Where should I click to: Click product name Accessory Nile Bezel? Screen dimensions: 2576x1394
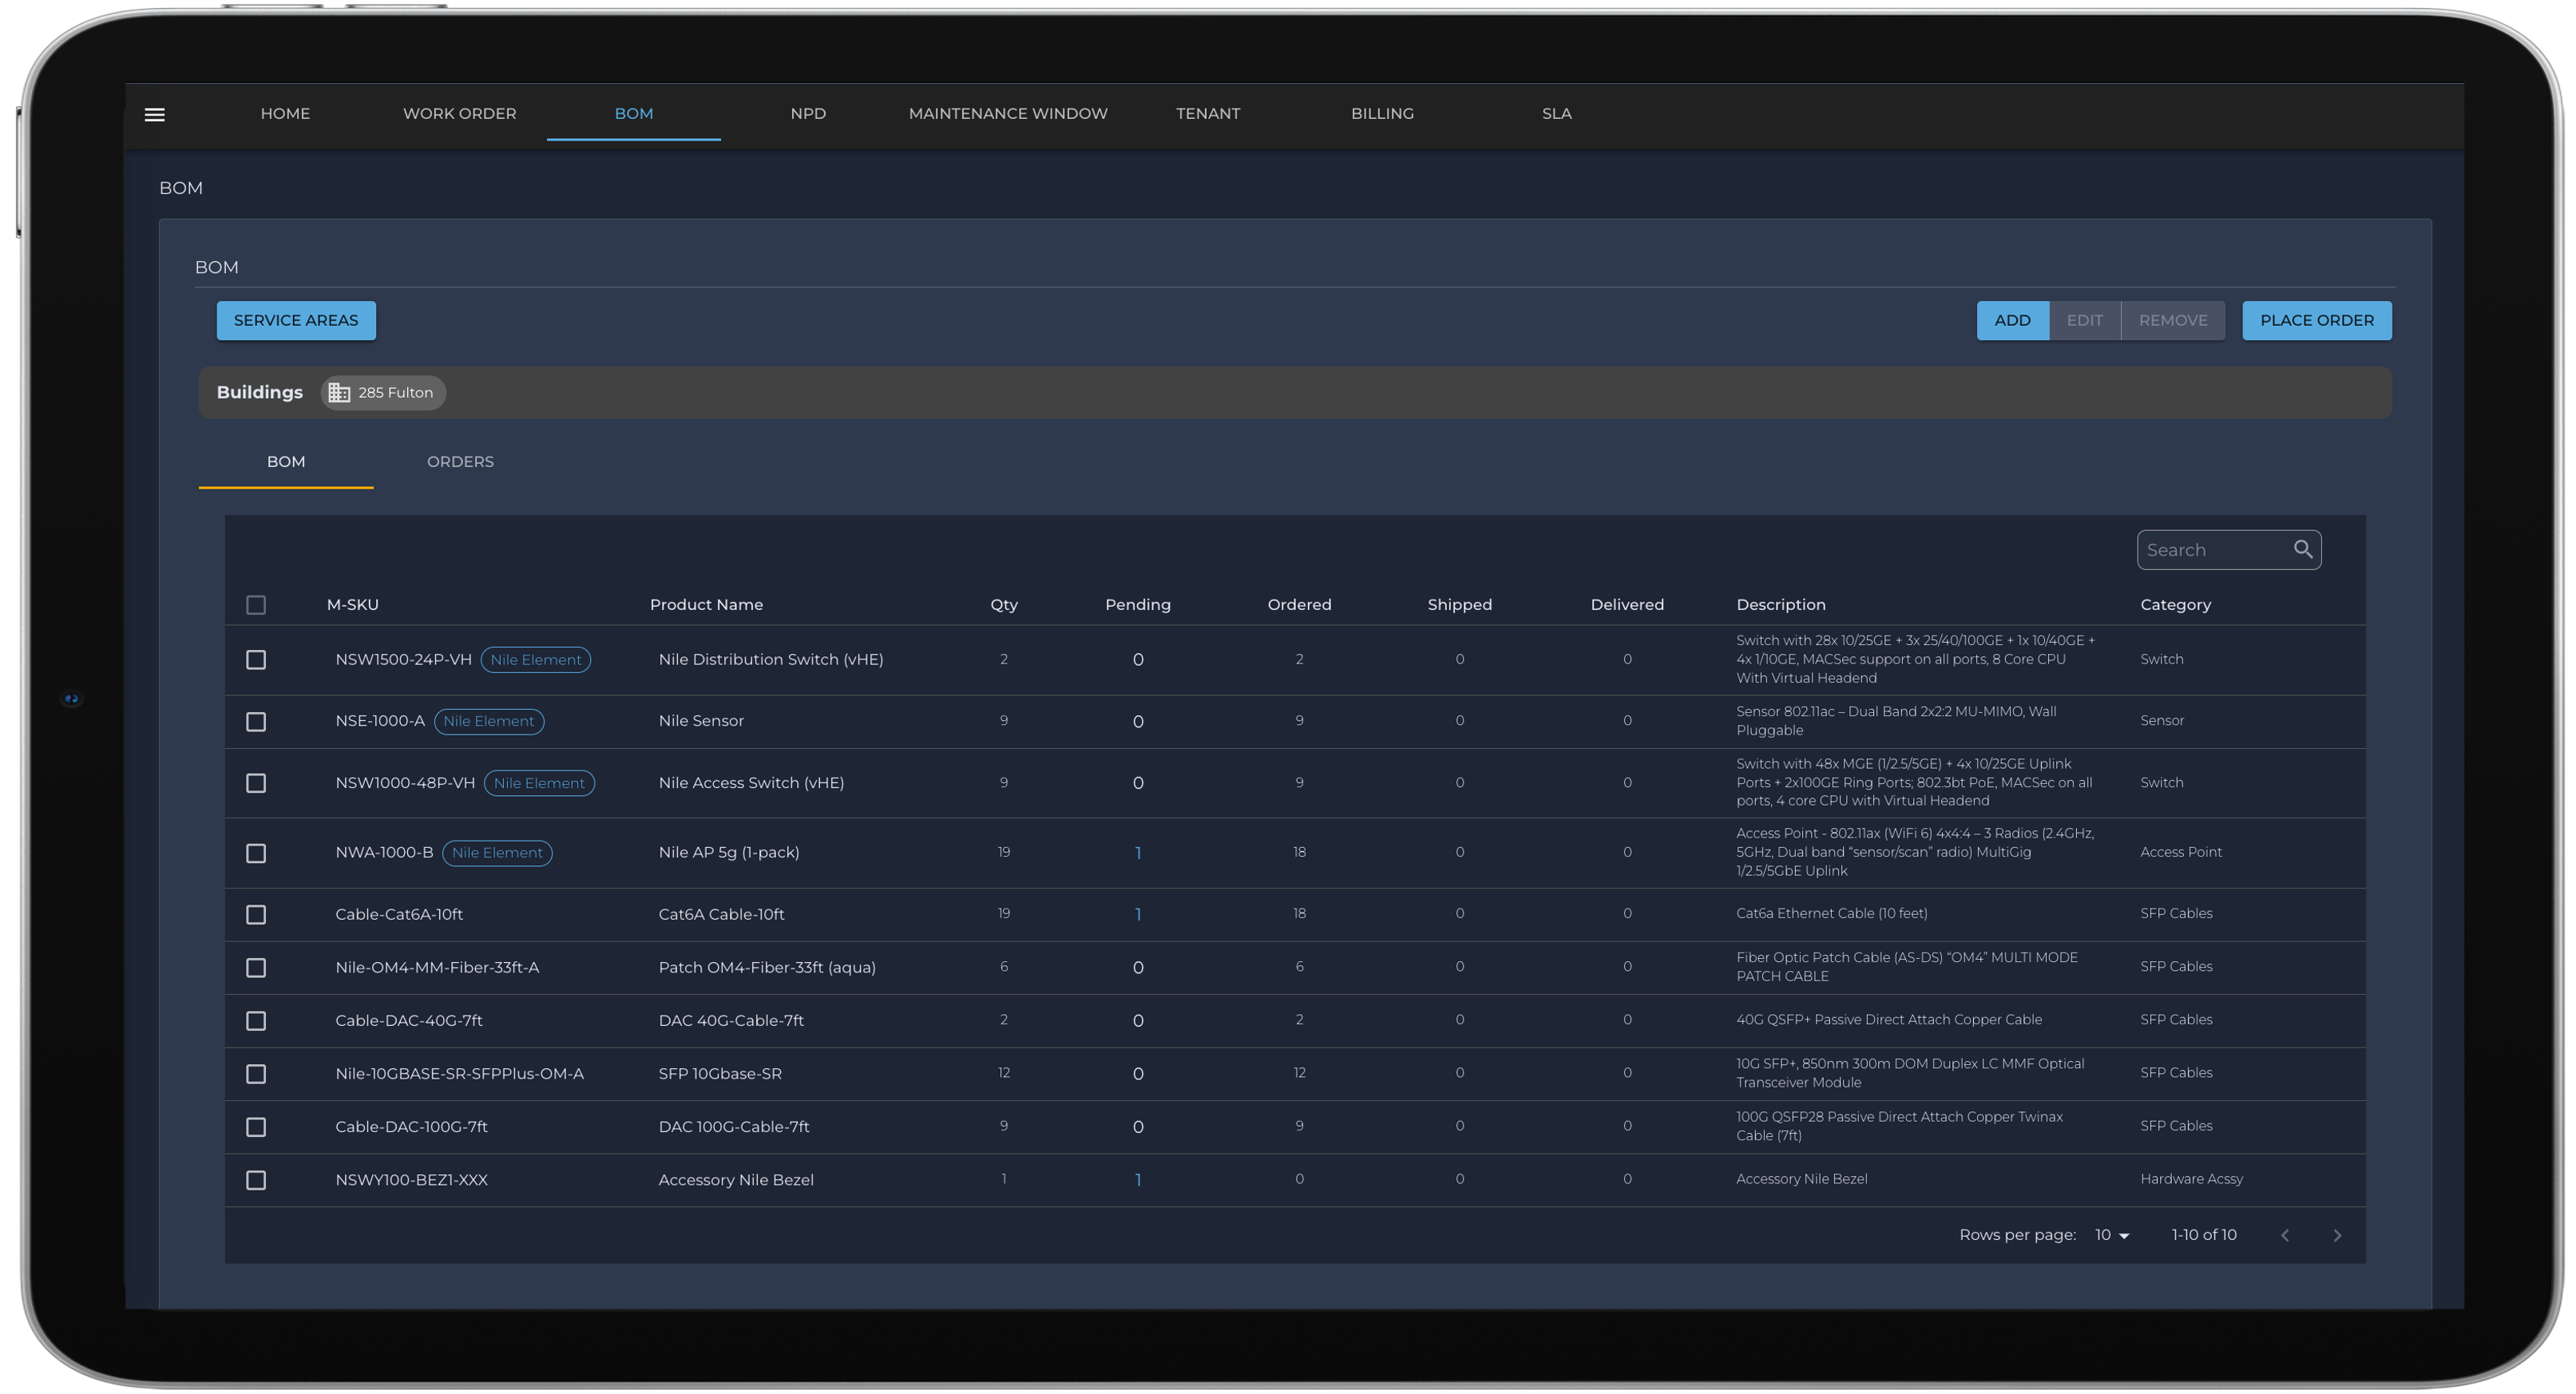tap(735, 1179)
